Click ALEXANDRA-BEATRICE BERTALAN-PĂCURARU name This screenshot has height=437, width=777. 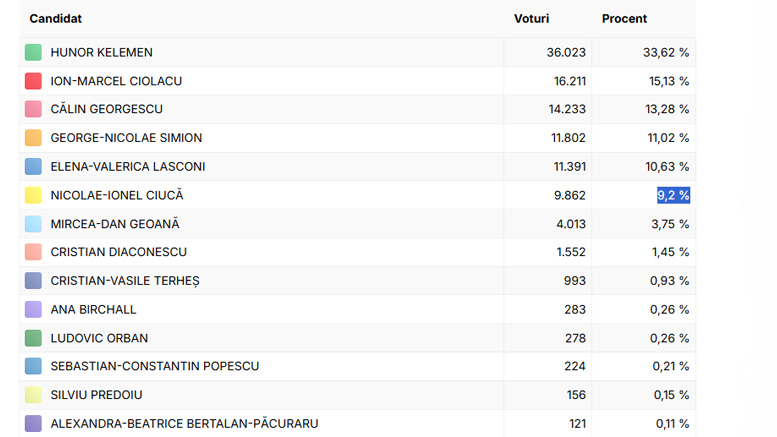click(184, 424)
